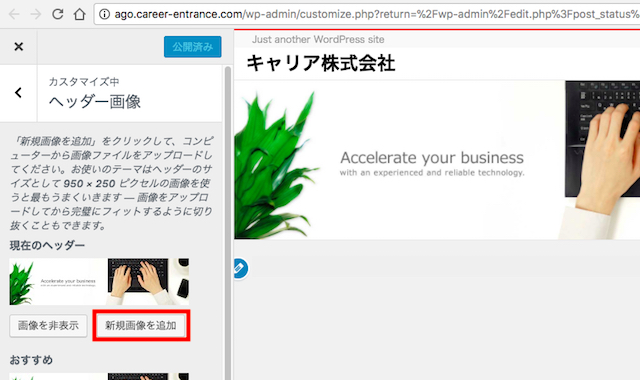The width and height of the screenshot is (640, 380).
Task: Click the blue pencil edit shortcut
Action: (x=240, y=268)
